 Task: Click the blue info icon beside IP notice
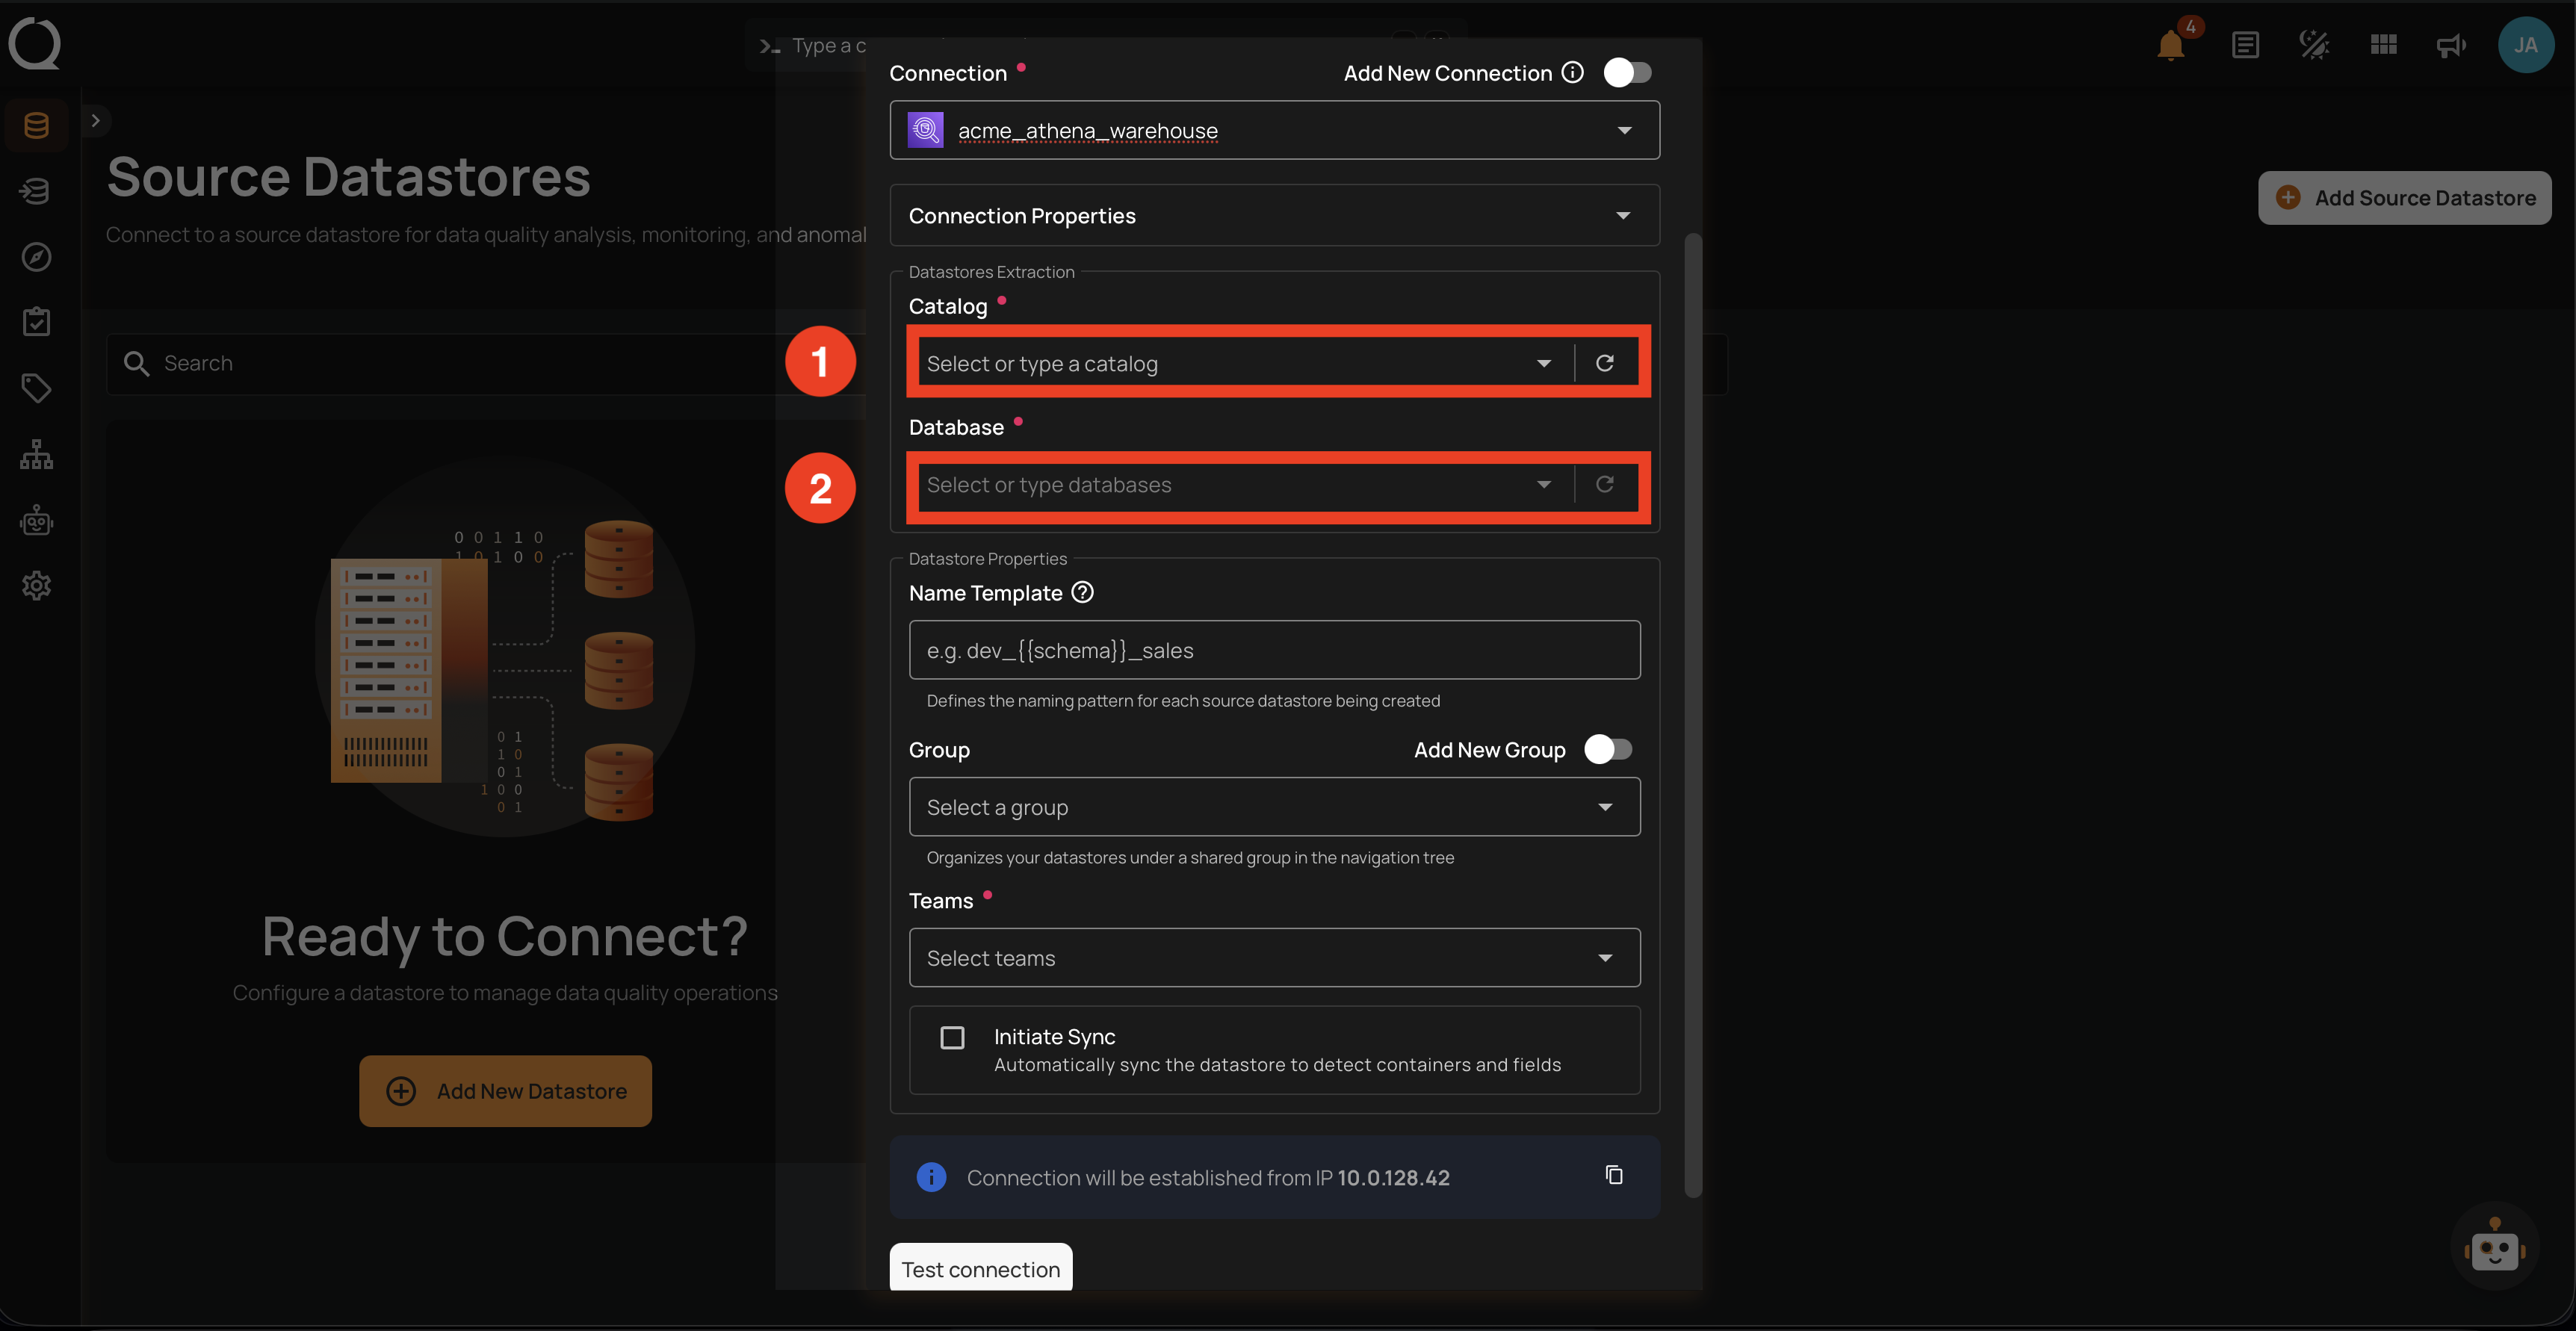tap(931, 1177)
